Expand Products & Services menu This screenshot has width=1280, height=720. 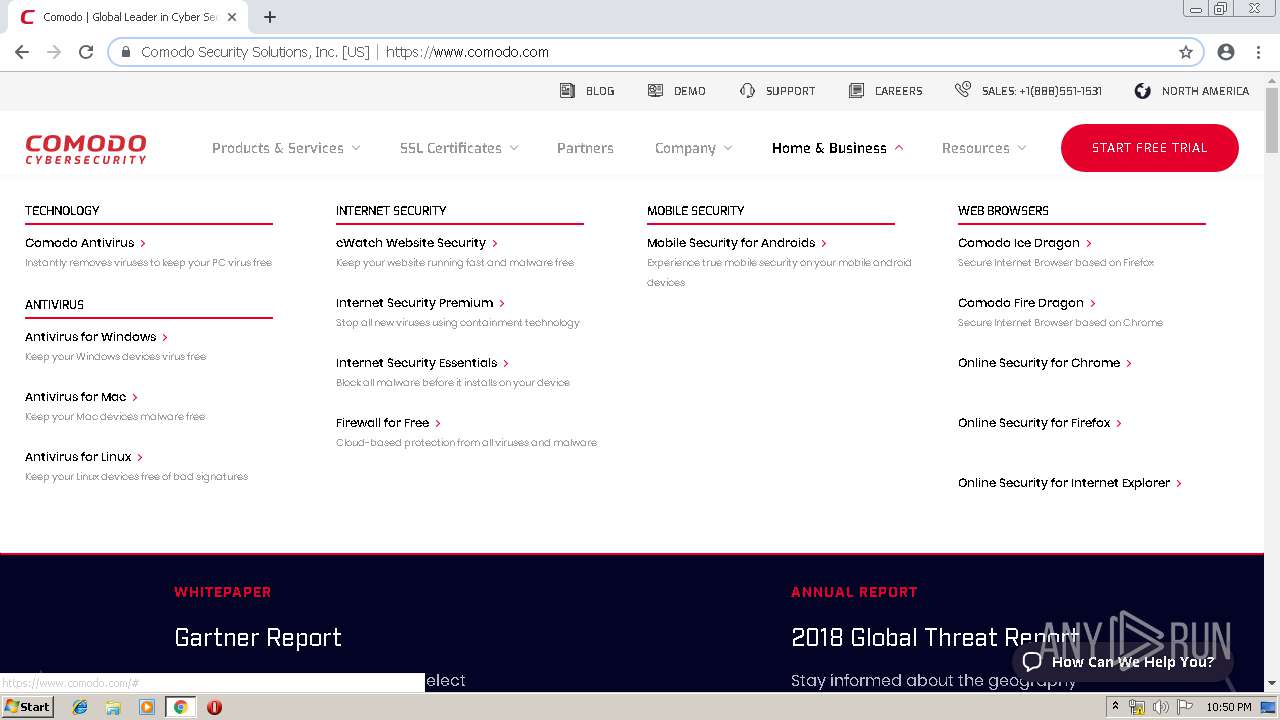click(286, 148)
